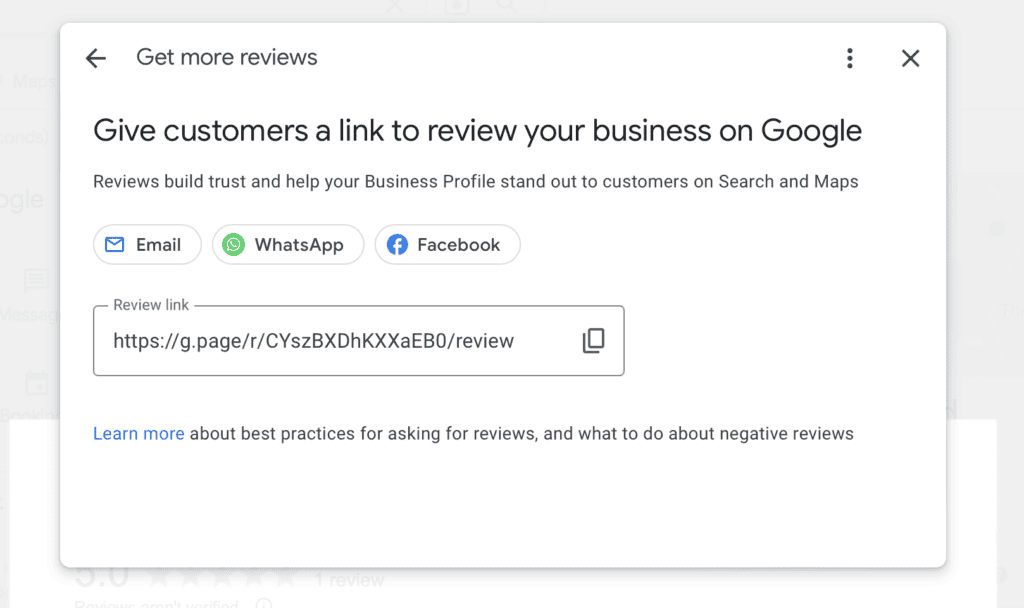Viewport: 1024px width, 608px height.
Task: Share review link via WhatsApp text label
Action: [x=299, y=245]
